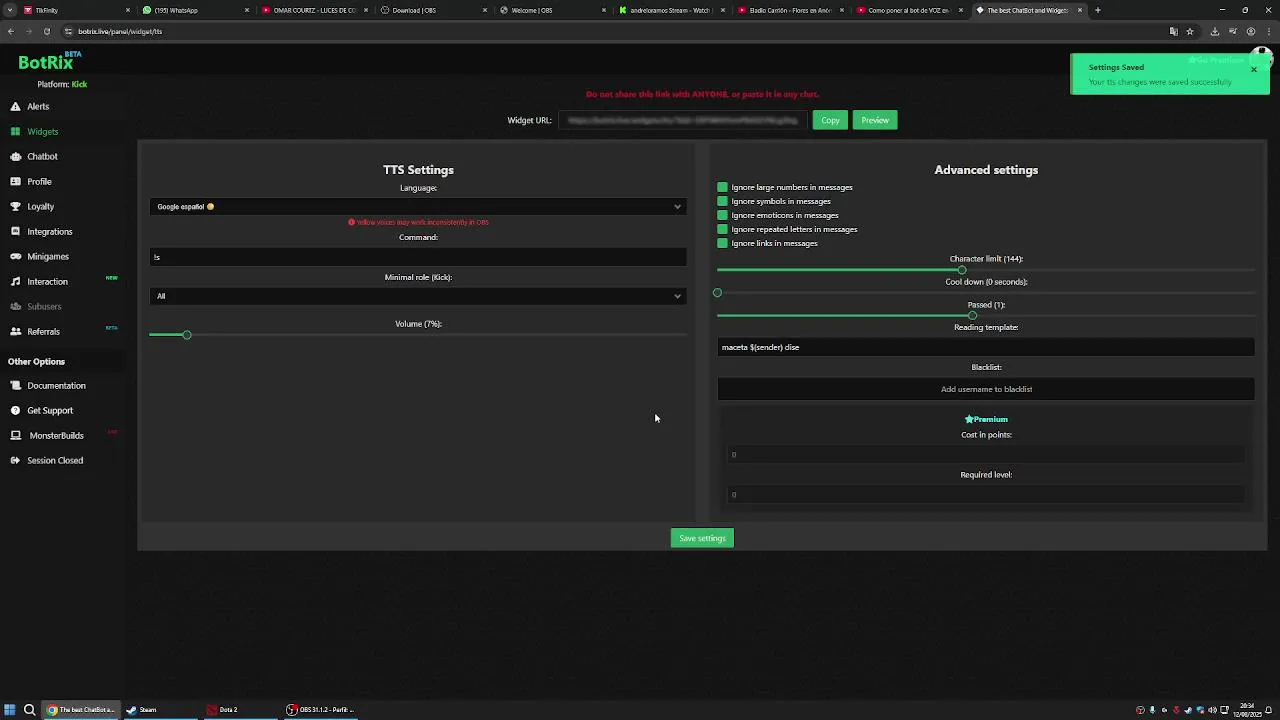This screenshot has width=1280, height=720.
Task: Reload the page with browser refresh icon
Action: (46, 31)
